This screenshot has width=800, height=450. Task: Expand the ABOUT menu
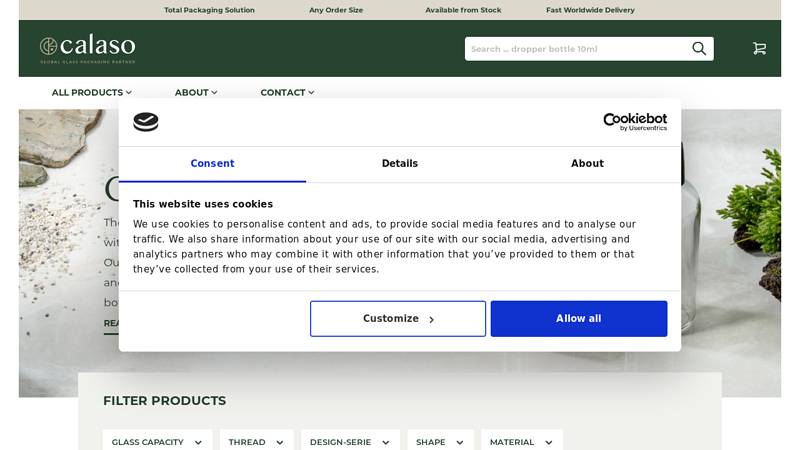(196, 92)
